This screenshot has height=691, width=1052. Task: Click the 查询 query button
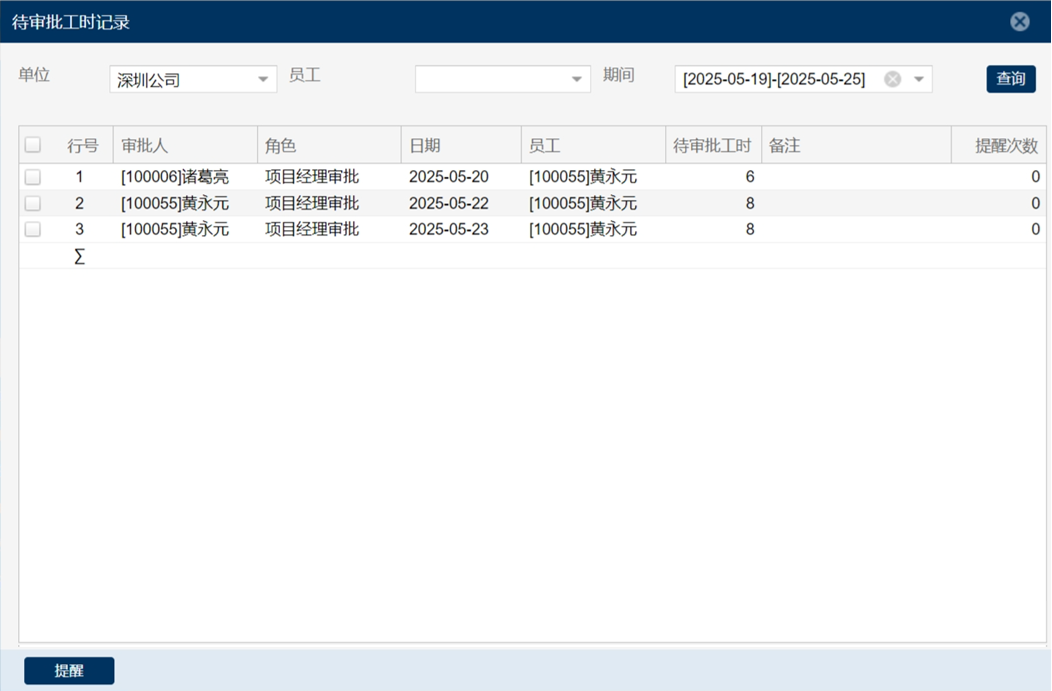(1010, 79)
